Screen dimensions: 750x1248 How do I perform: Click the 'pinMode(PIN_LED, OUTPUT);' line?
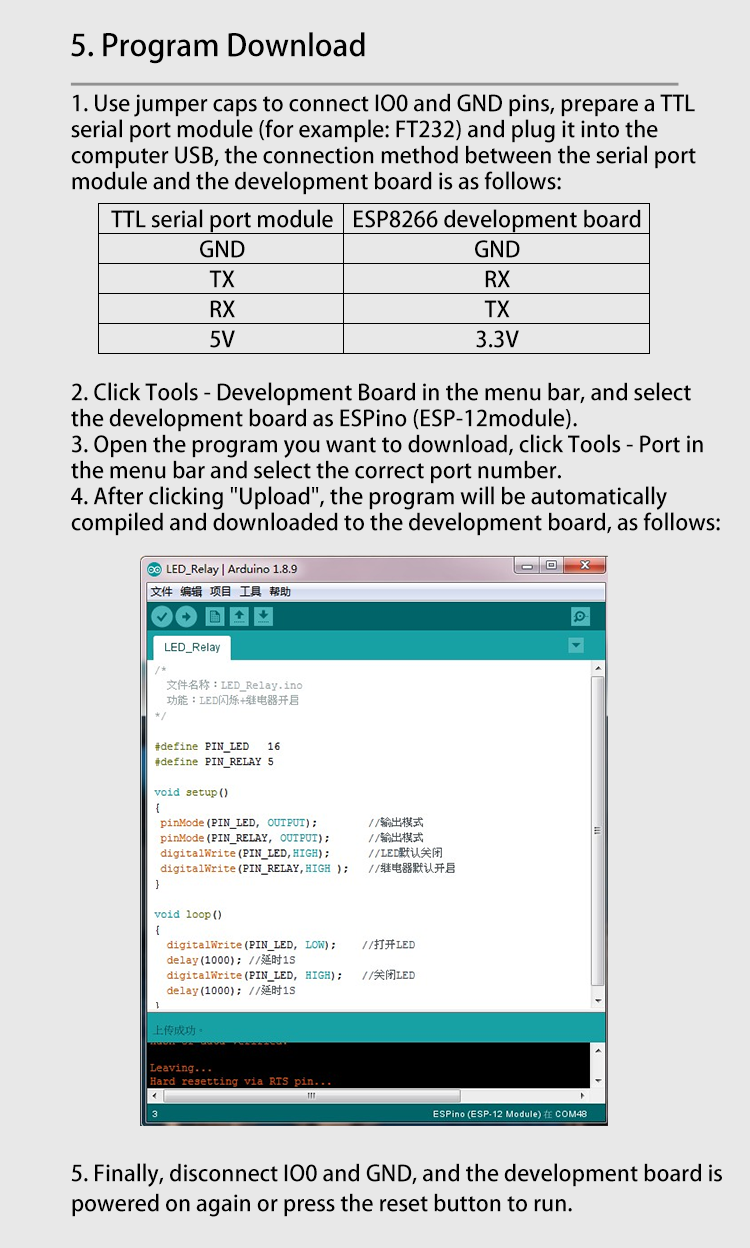pyautogui.click(x=238, y=823)
